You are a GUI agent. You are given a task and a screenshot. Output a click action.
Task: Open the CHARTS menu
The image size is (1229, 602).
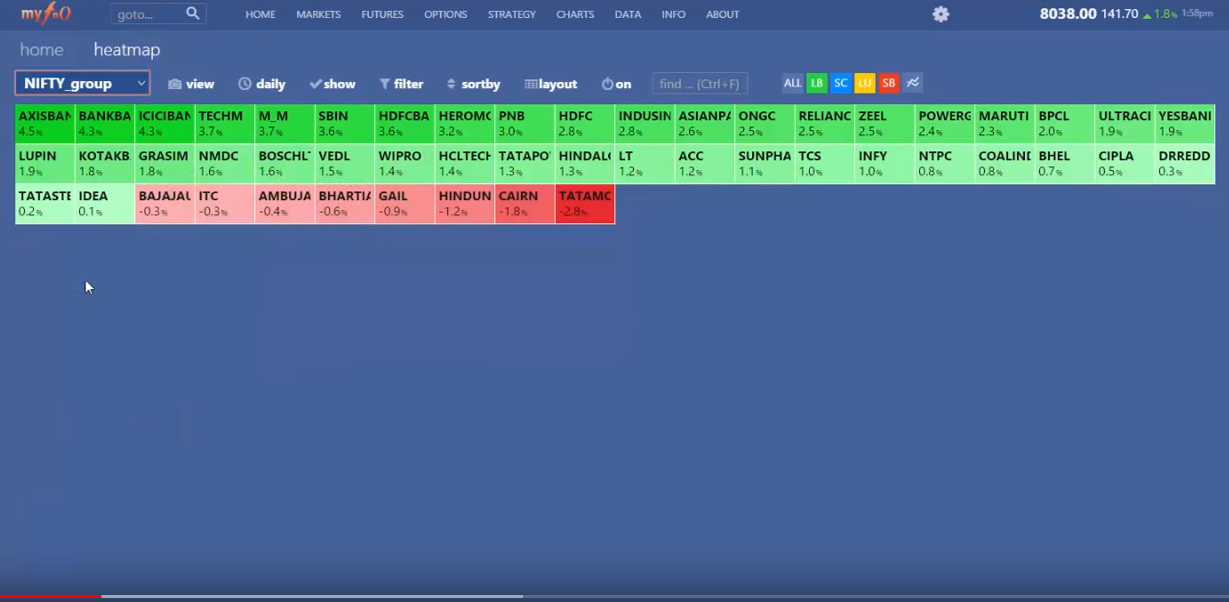[x=575, y=14]
